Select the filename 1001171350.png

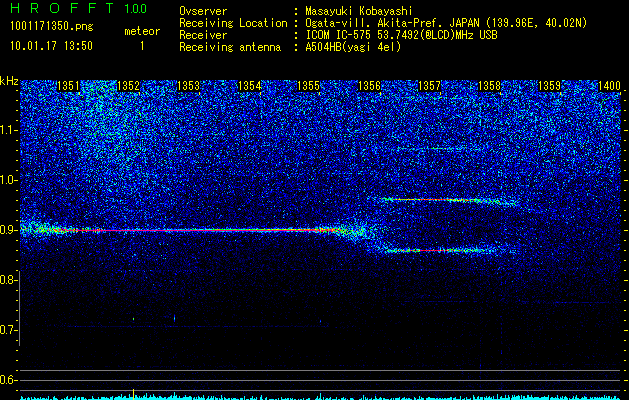(52, 26)
